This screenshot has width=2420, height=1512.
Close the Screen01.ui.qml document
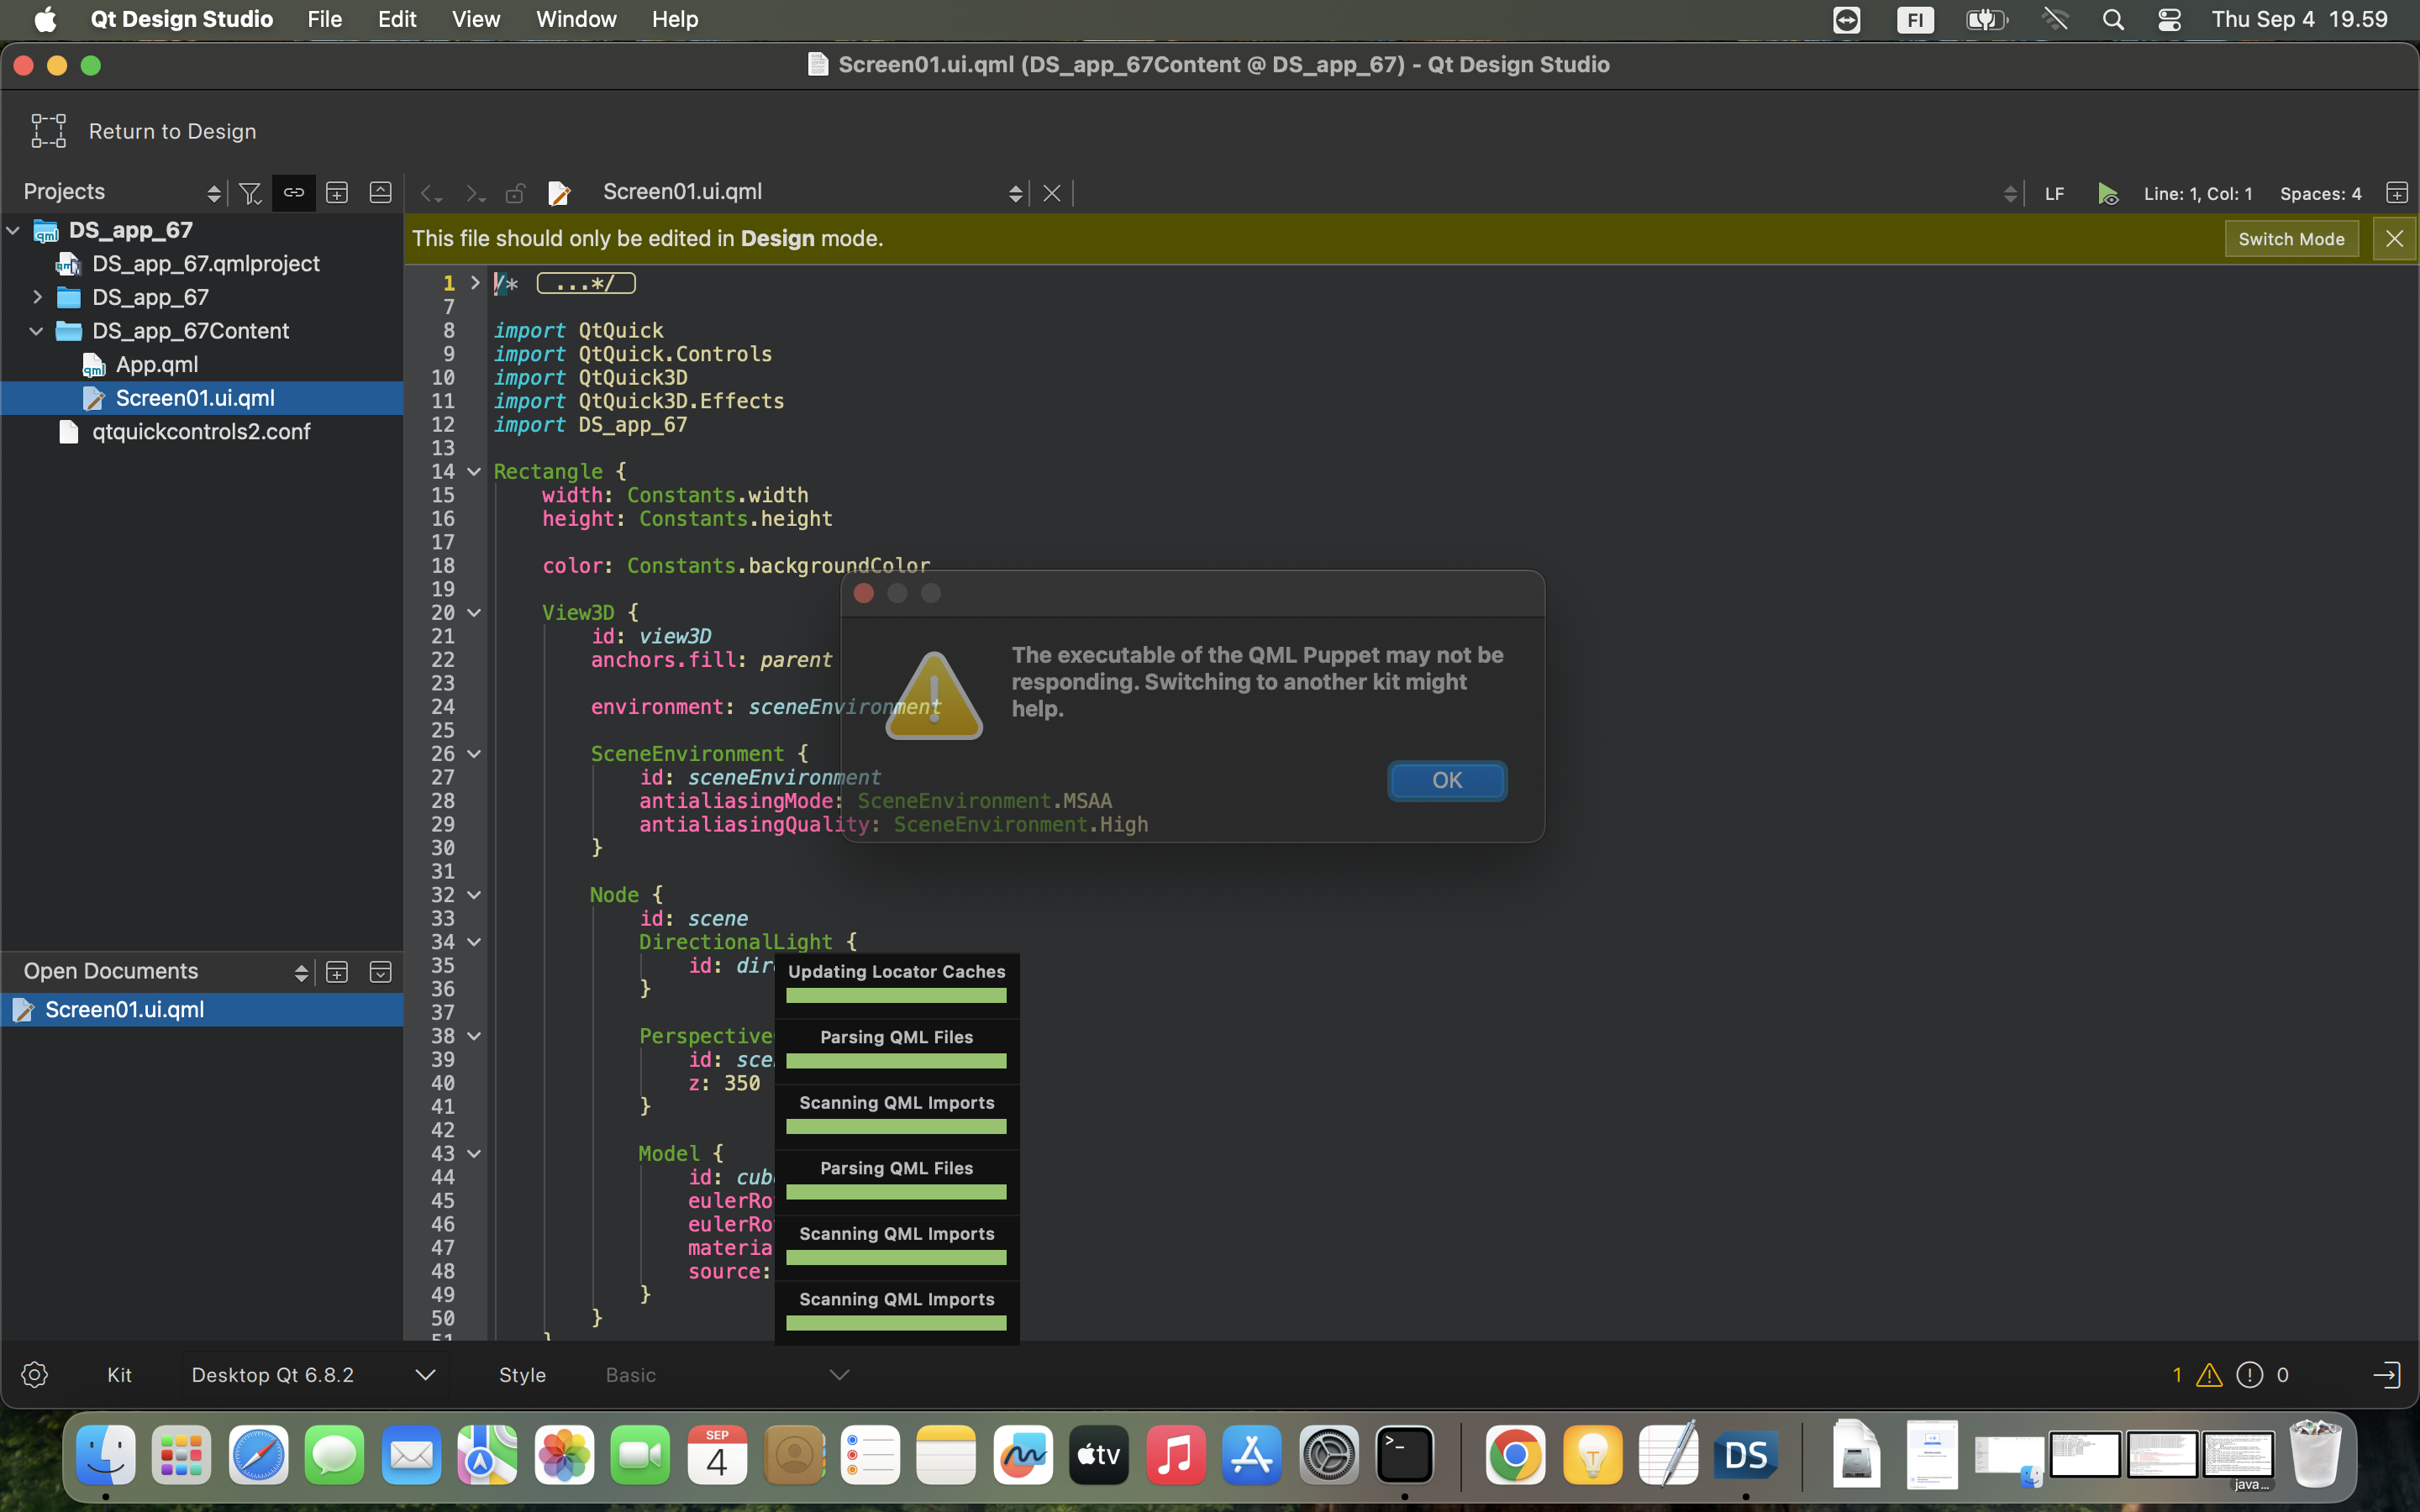(1051, 193)
